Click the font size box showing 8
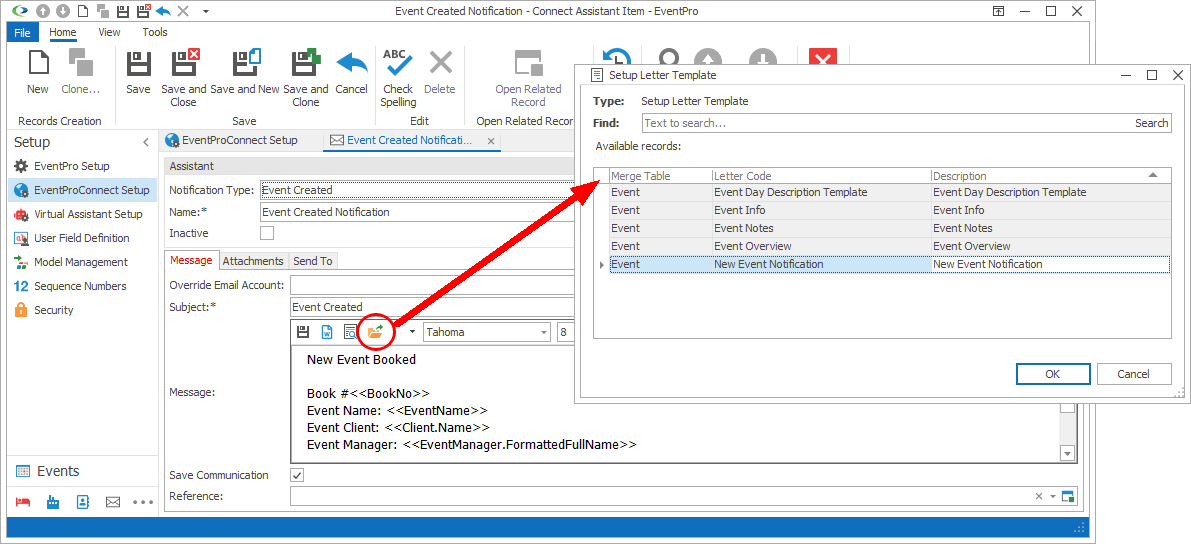 pyautogui.click(x=566, y=332)
